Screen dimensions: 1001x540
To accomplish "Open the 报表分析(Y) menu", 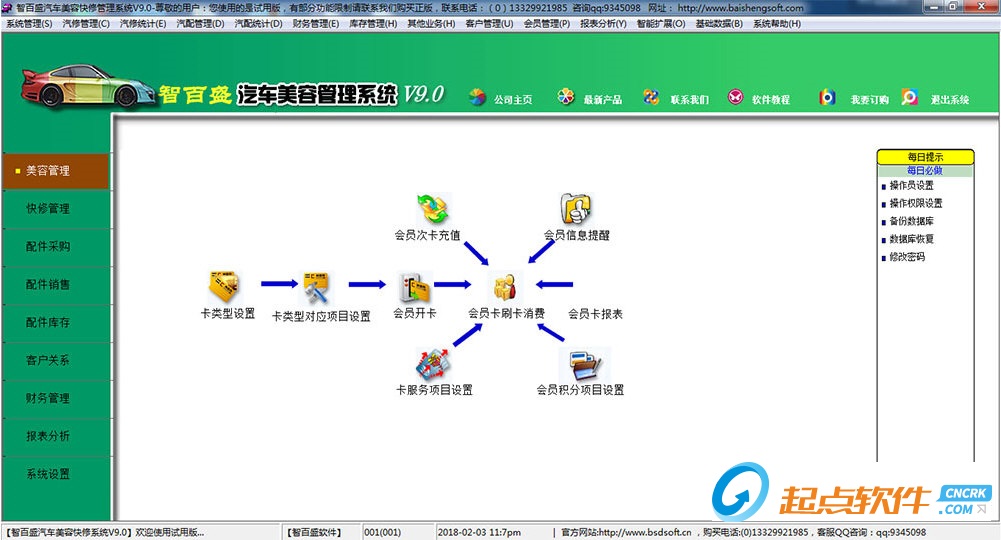I will (603, 24).
